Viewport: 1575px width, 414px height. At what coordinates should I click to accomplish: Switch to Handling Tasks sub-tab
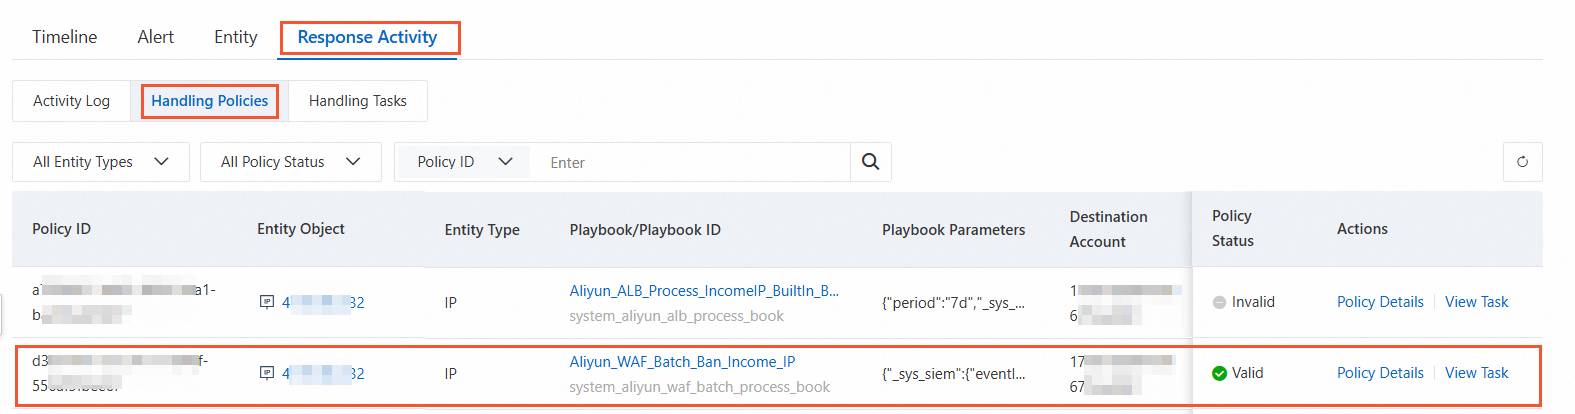click(x=357, y=101)
